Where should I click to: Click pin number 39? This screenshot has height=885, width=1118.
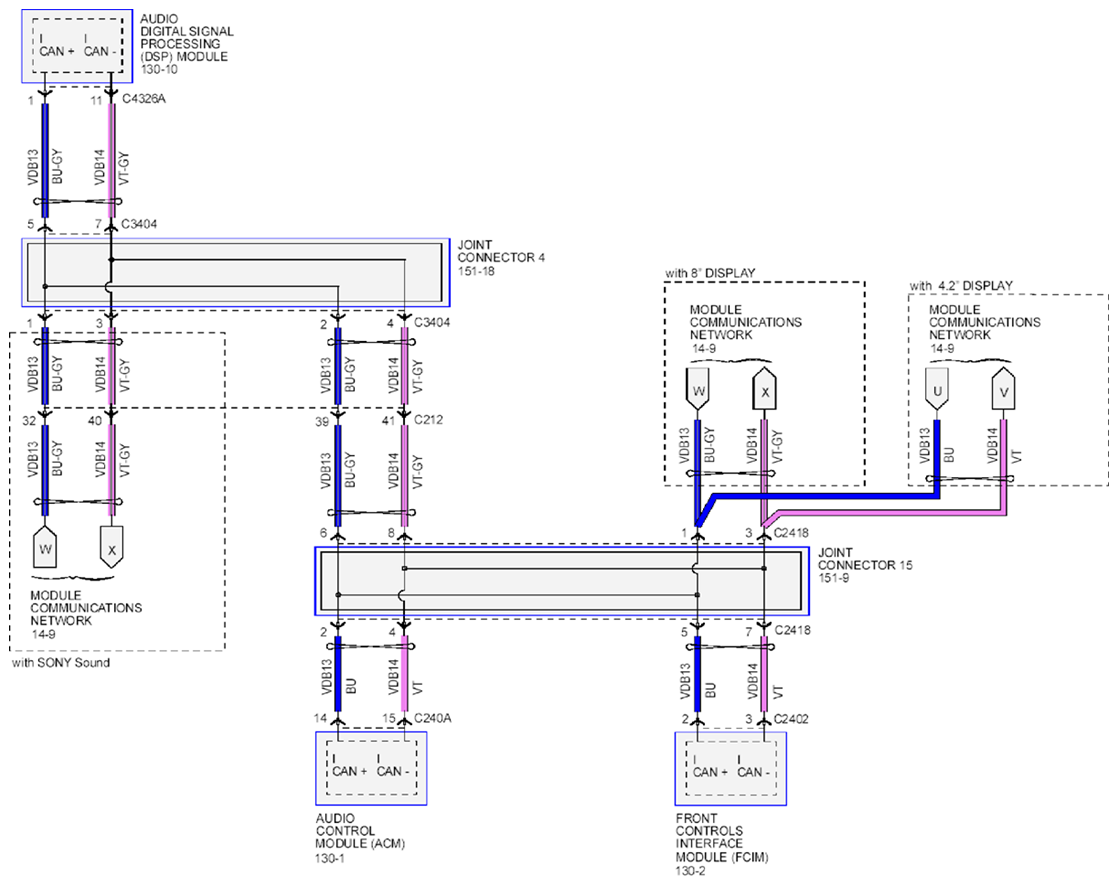click(322, 421)
